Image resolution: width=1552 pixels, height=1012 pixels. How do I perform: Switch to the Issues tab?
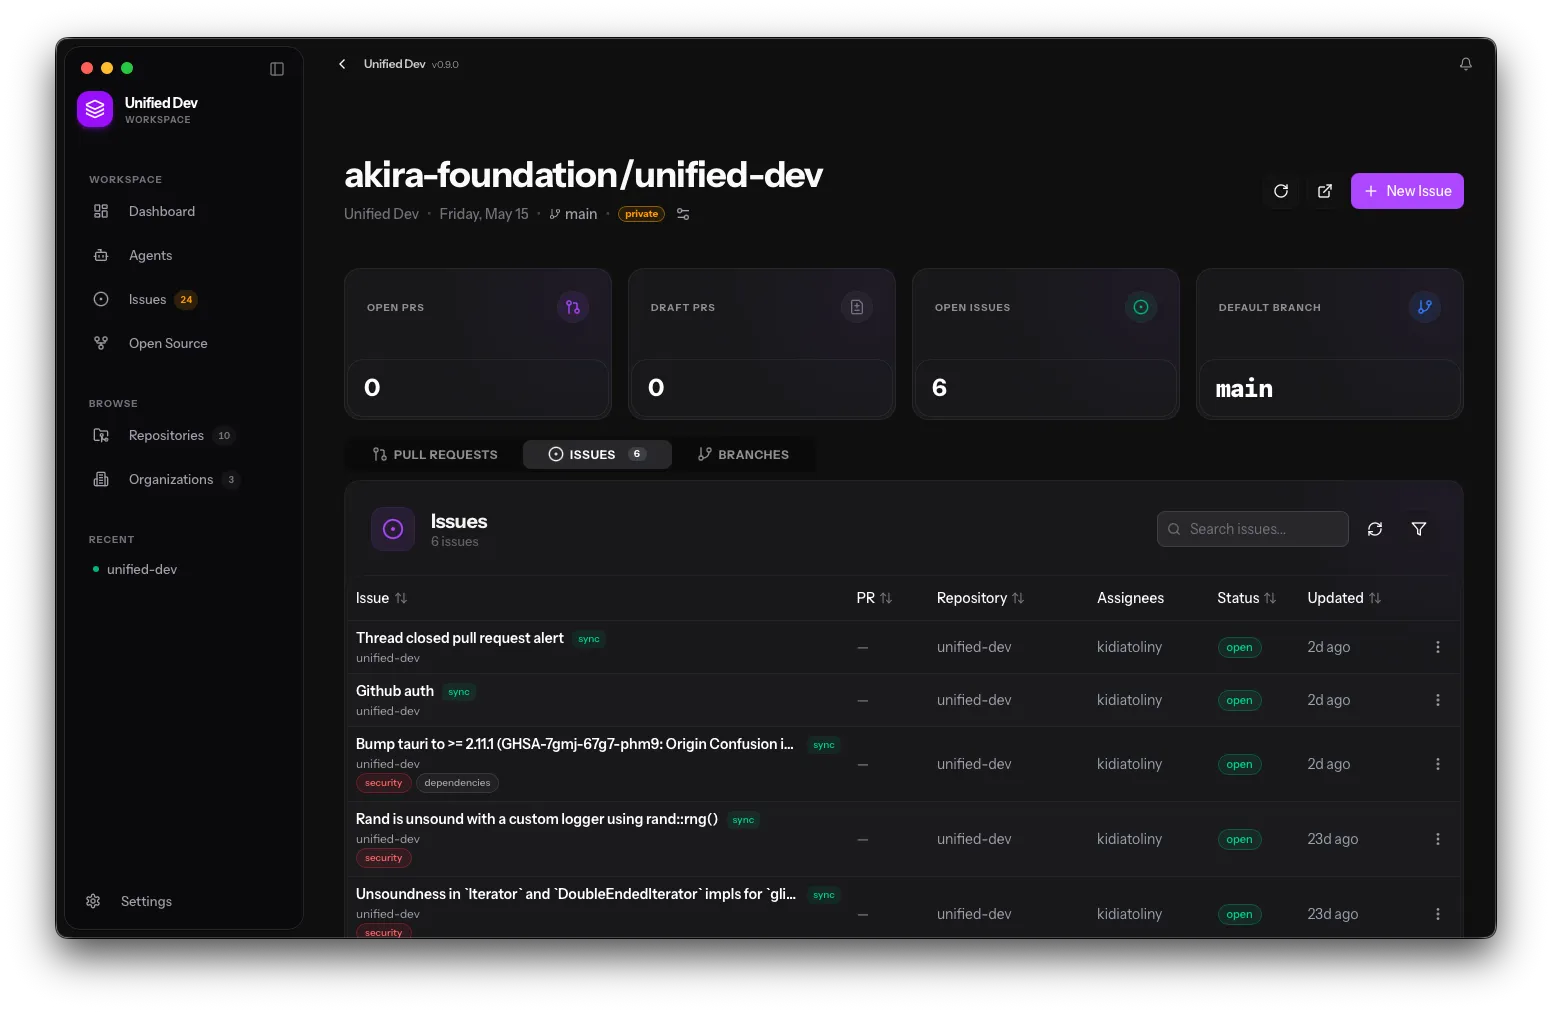click(597, 454)
